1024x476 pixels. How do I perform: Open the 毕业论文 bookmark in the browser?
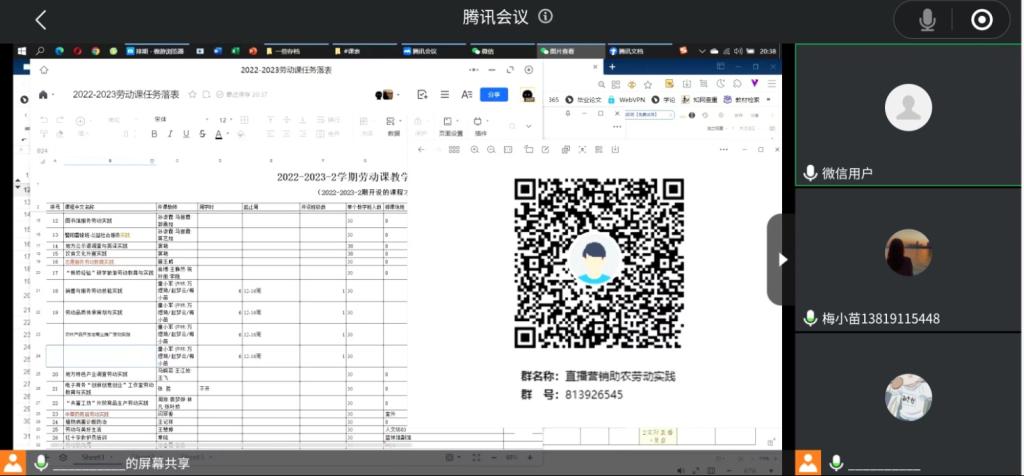coord(583,100)
